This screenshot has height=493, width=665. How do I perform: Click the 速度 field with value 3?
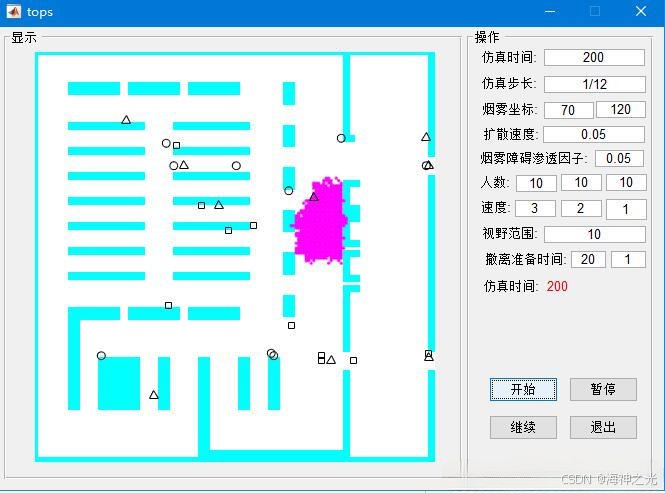click(x=535, y=208)
